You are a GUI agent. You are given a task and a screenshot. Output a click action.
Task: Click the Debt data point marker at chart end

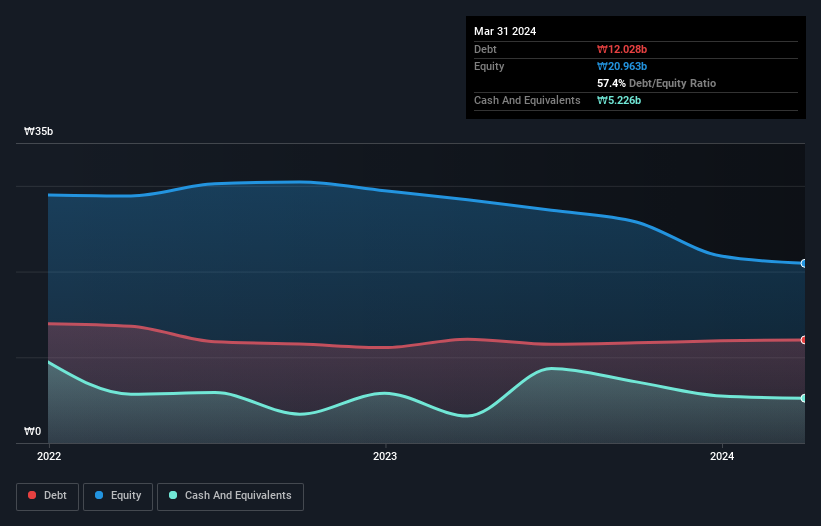(804, 340)
